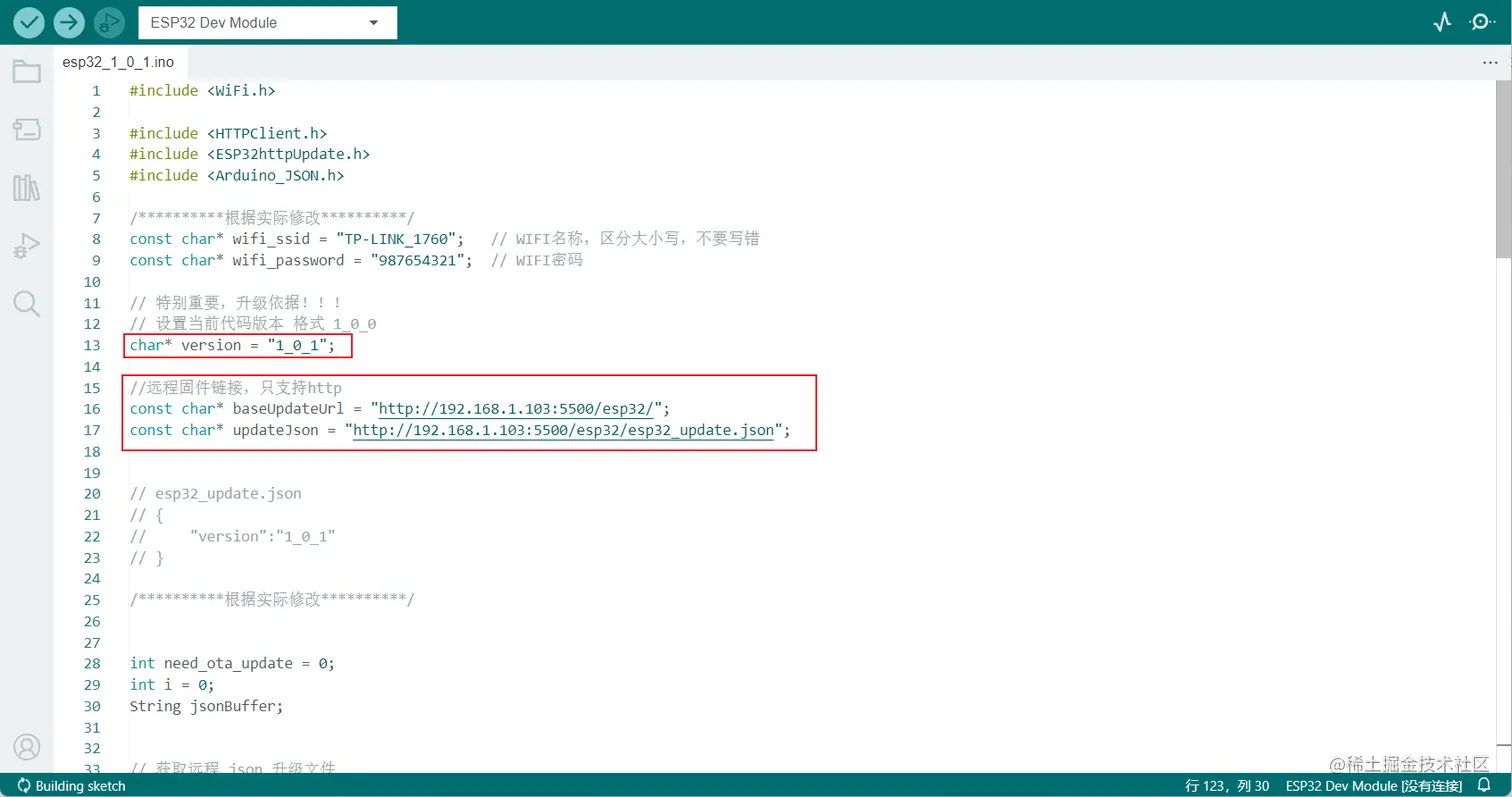1512x797 pixels.
Task: Click the #include <WiFi.h> line
Action: point(202,91)
